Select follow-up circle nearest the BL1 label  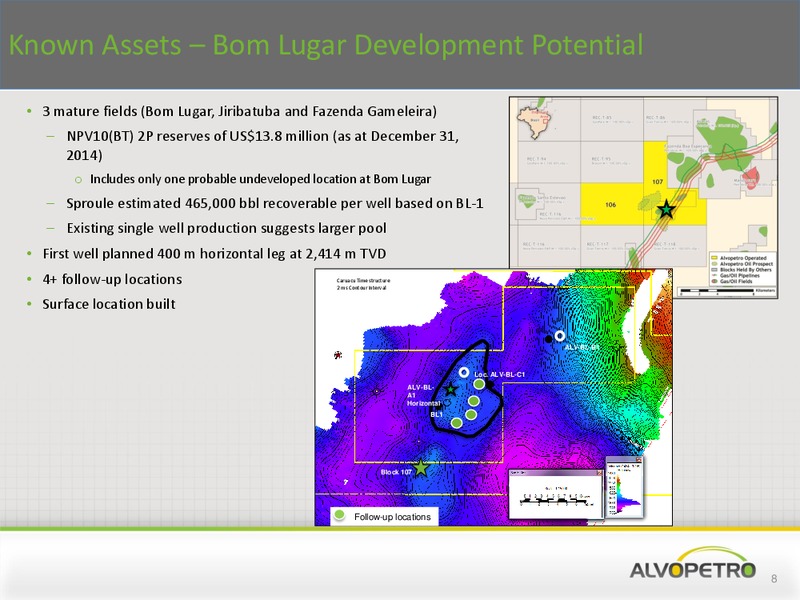[x=457, y=423]
